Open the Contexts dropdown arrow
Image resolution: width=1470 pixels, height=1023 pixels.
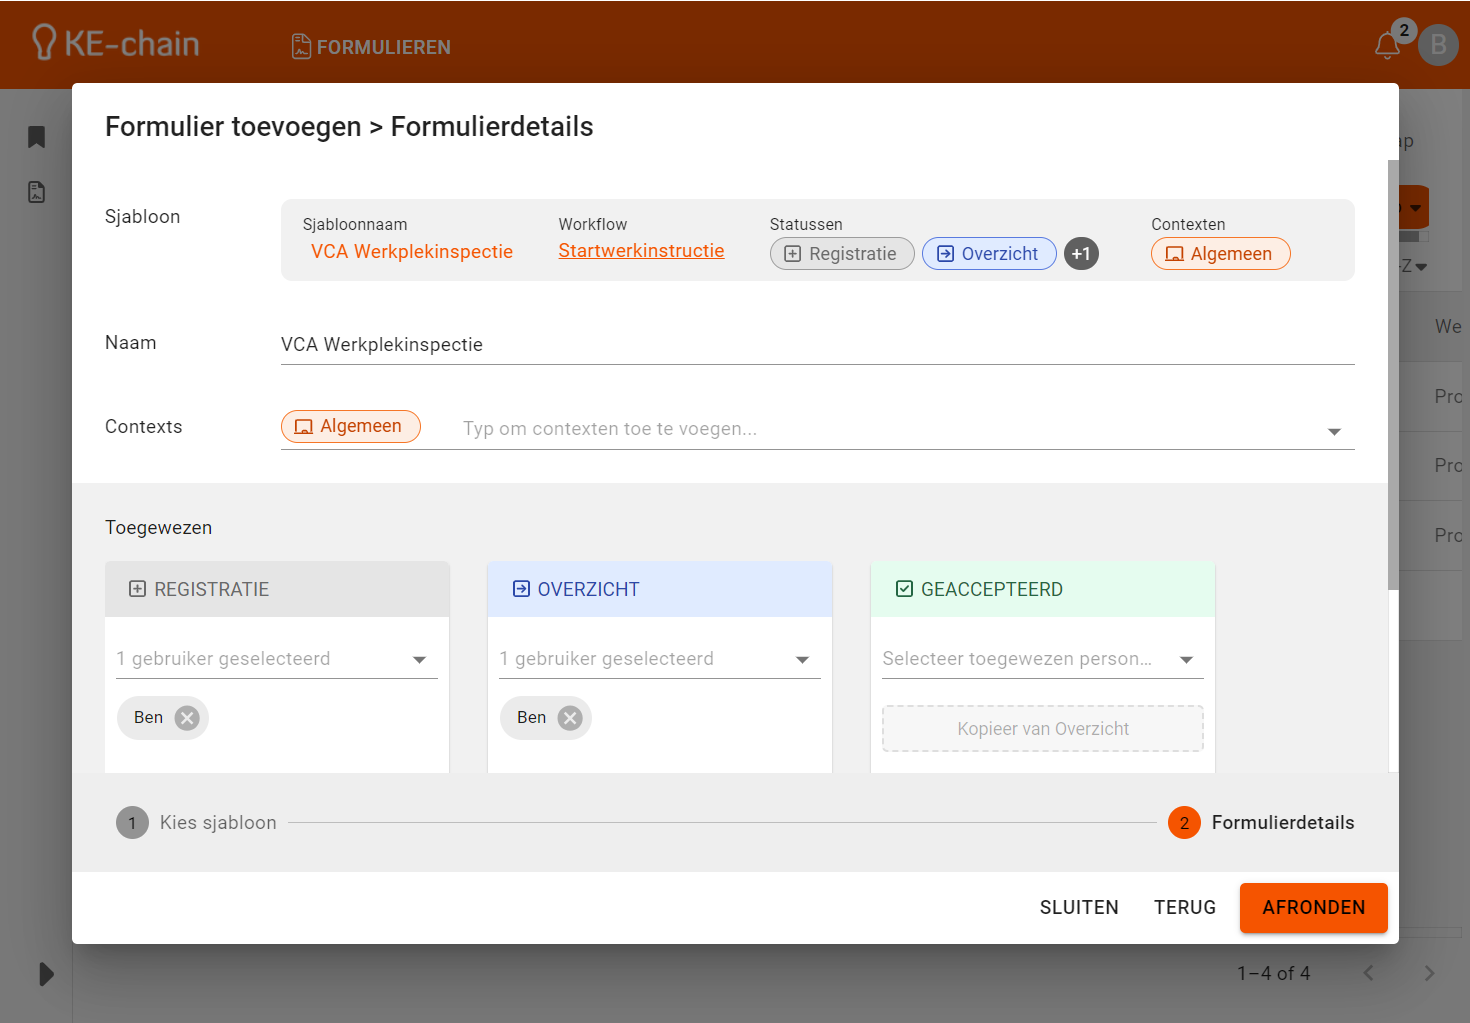click(x=1333, y=431)
